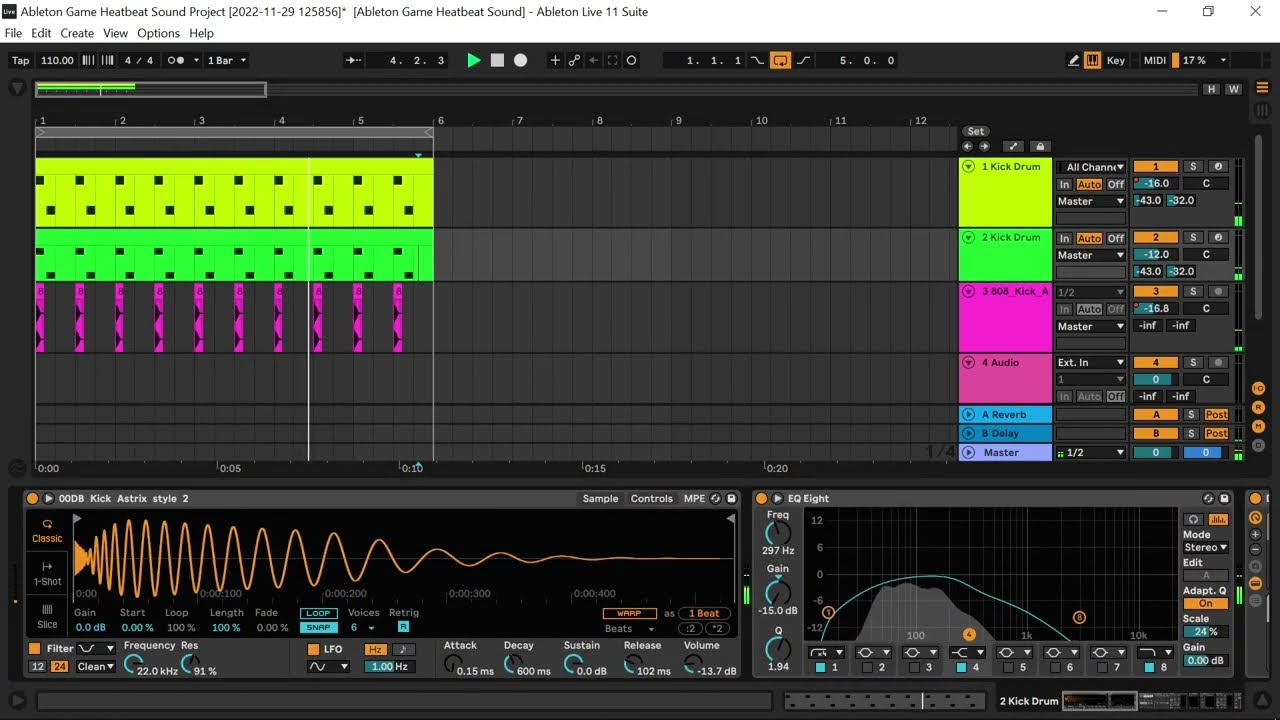
Task: Adjust the Filter Frequency knob
Action: [x=132, y=663]
